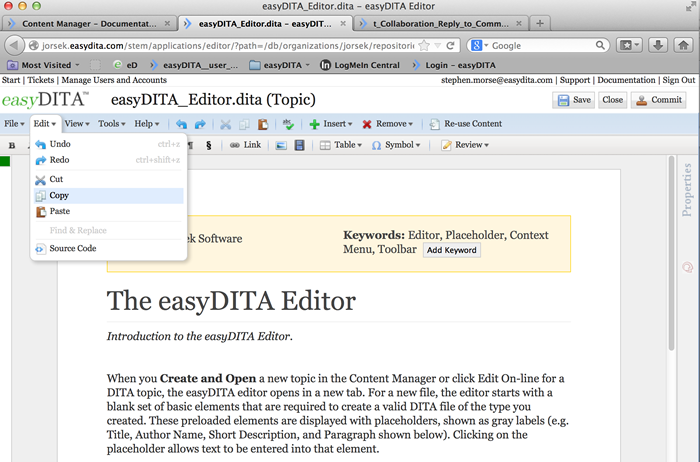Open the comments bubble in right sidebar

coord(688,267)
